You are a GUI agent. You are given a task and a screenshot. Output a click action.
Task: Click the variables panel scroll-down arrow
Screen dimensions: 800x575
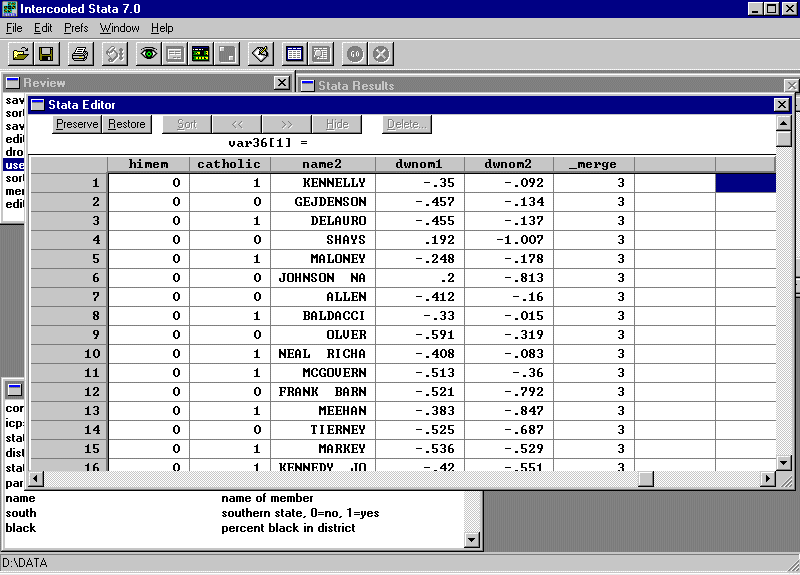click(x=473, y=541)
